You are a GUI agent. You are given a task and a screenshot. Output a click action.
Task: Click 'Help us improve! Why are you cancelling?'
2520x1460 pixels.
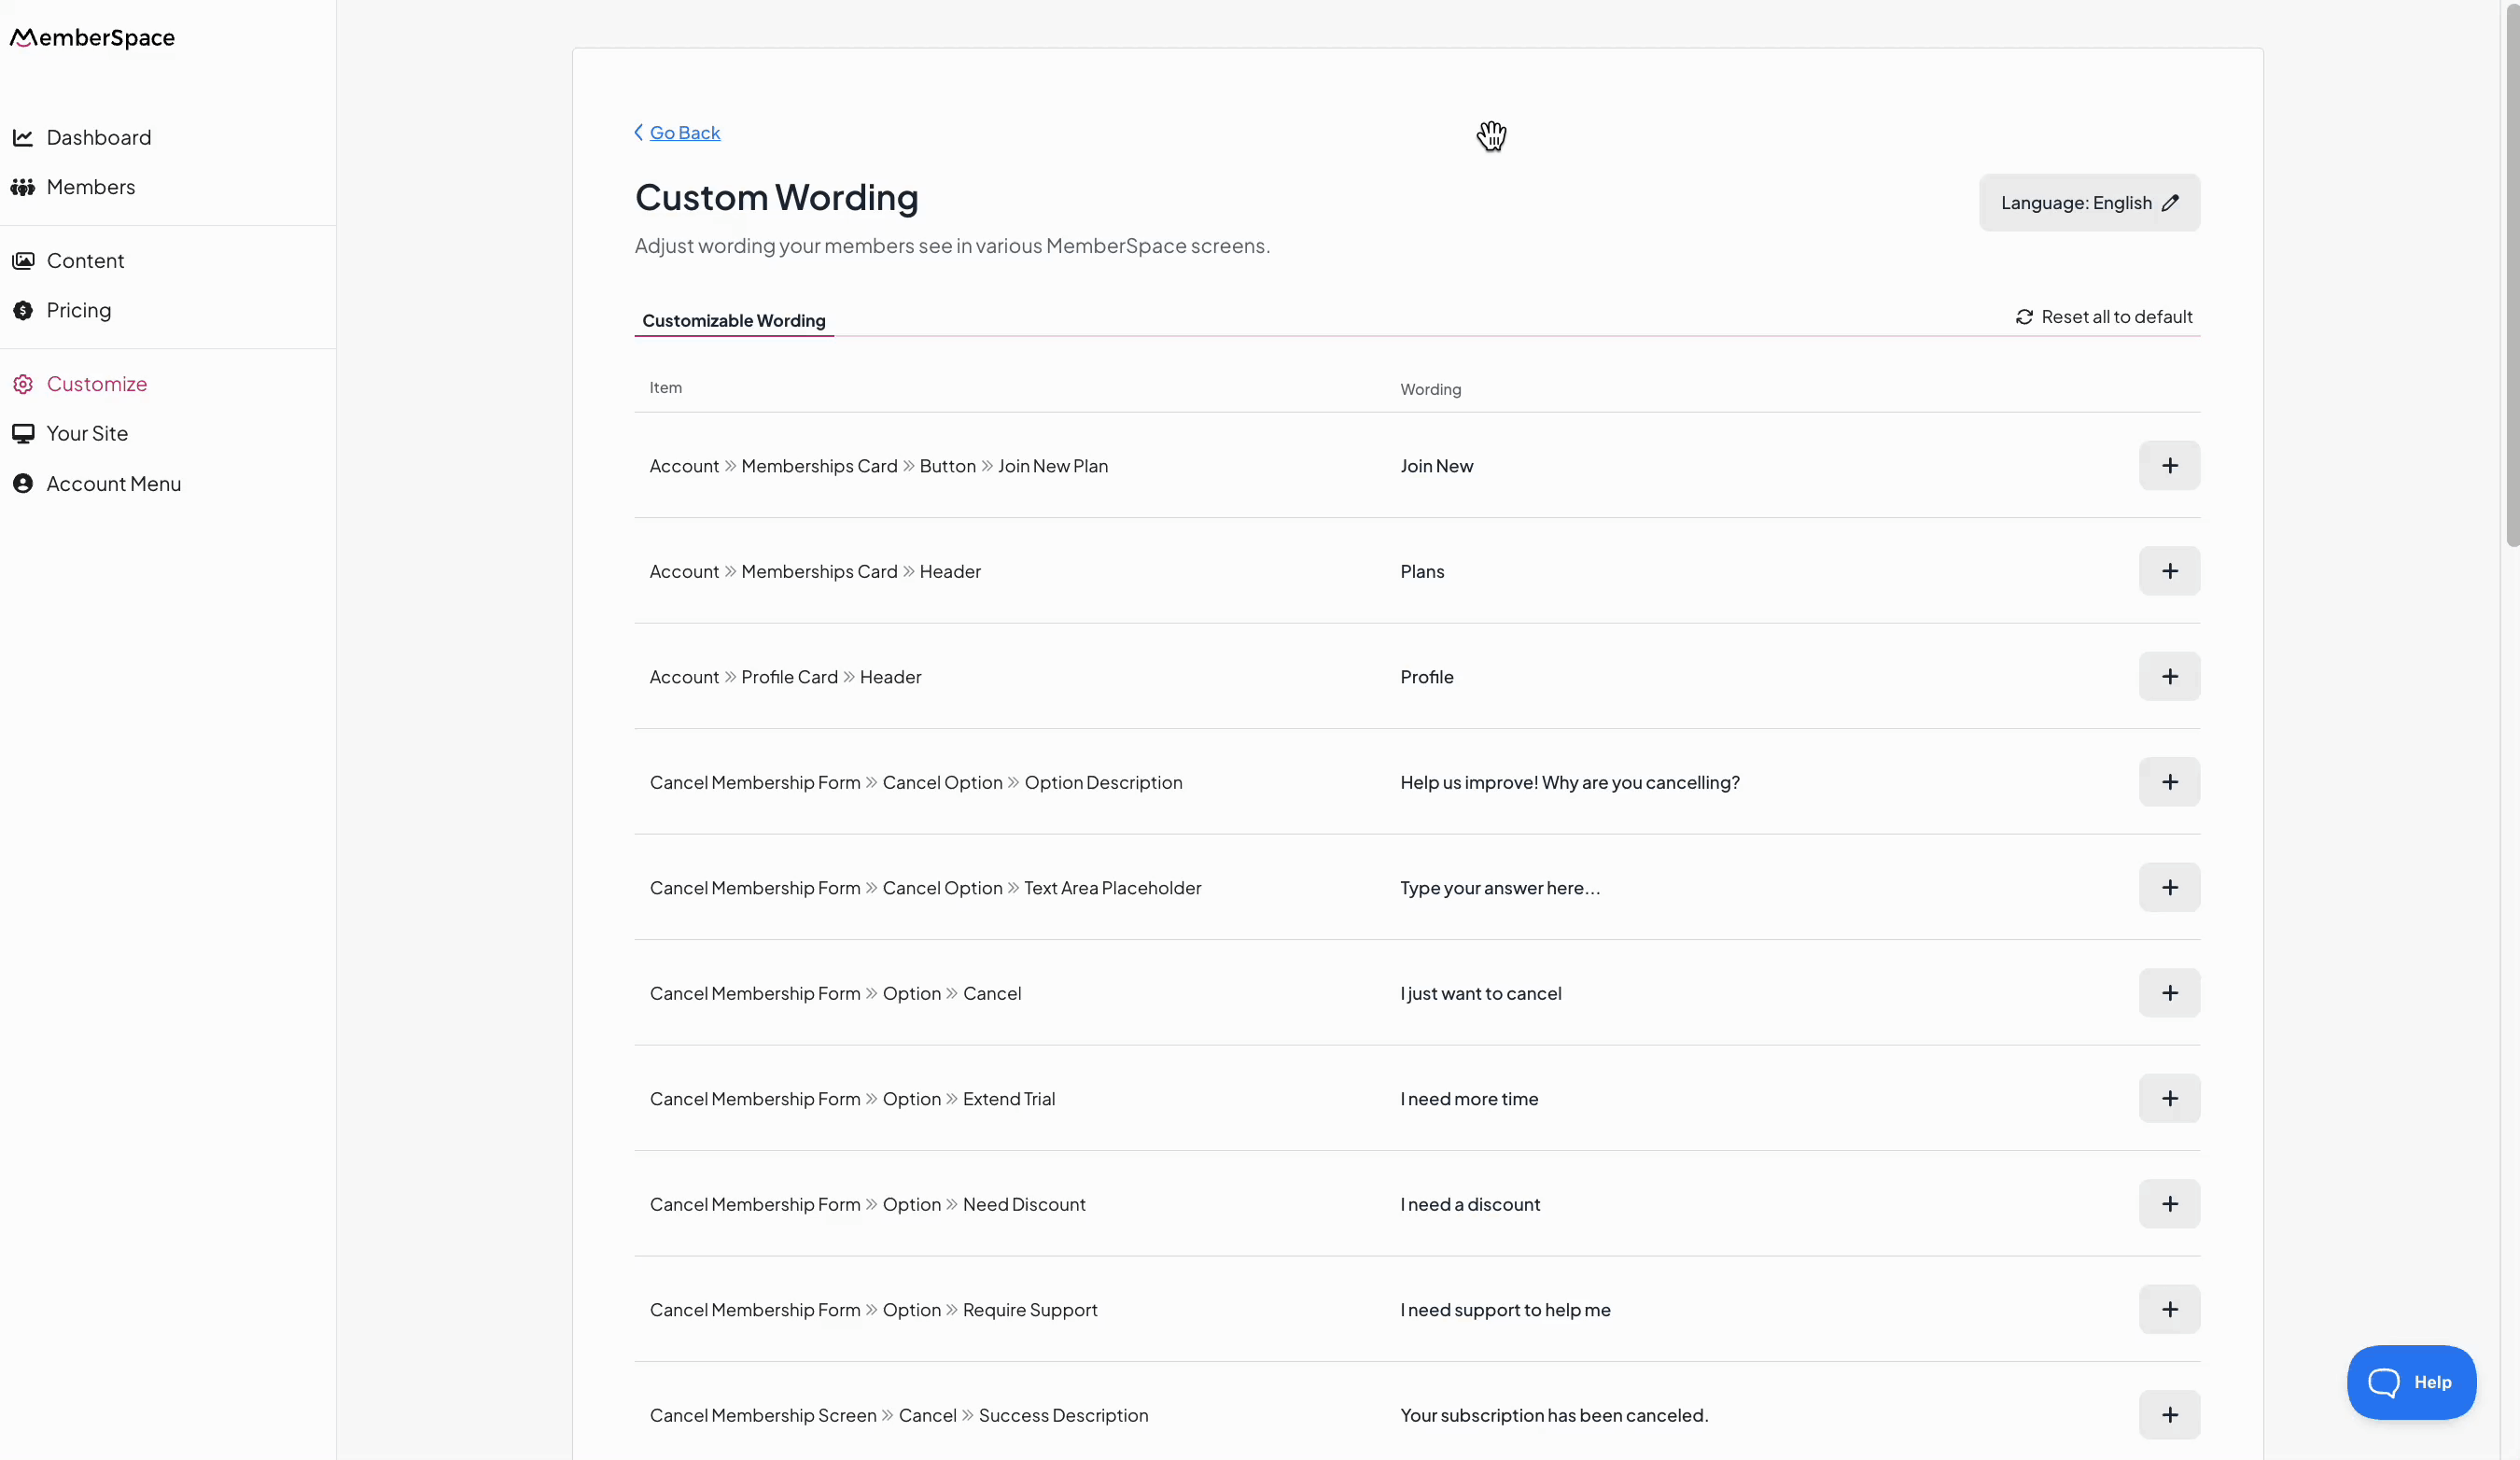(1569, 782)
